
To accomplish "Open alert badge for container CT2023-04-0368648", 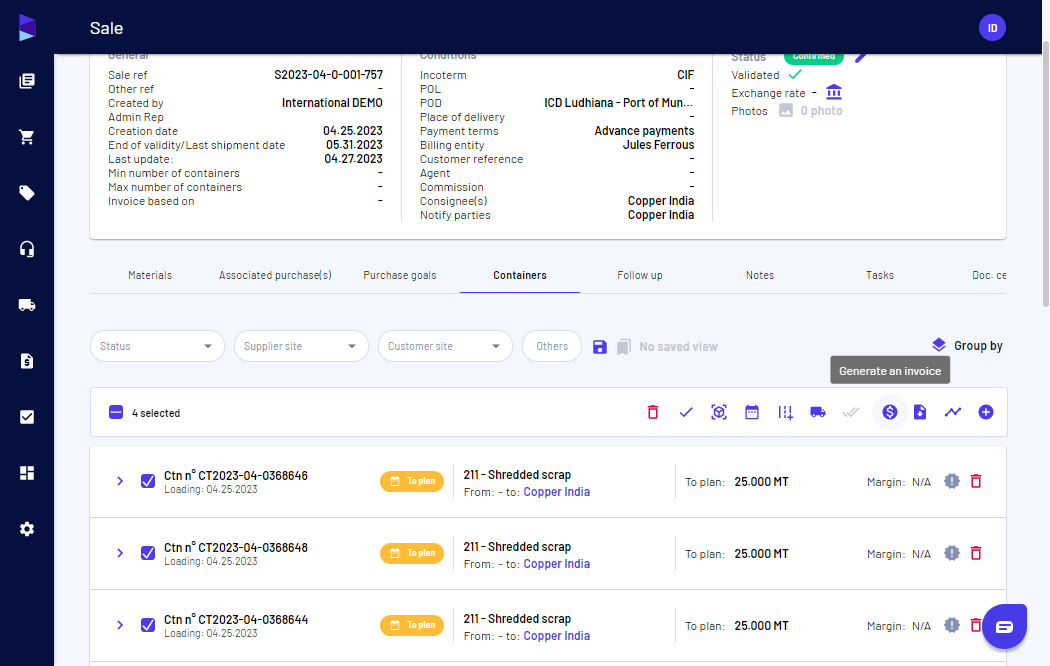I will 952,553.
